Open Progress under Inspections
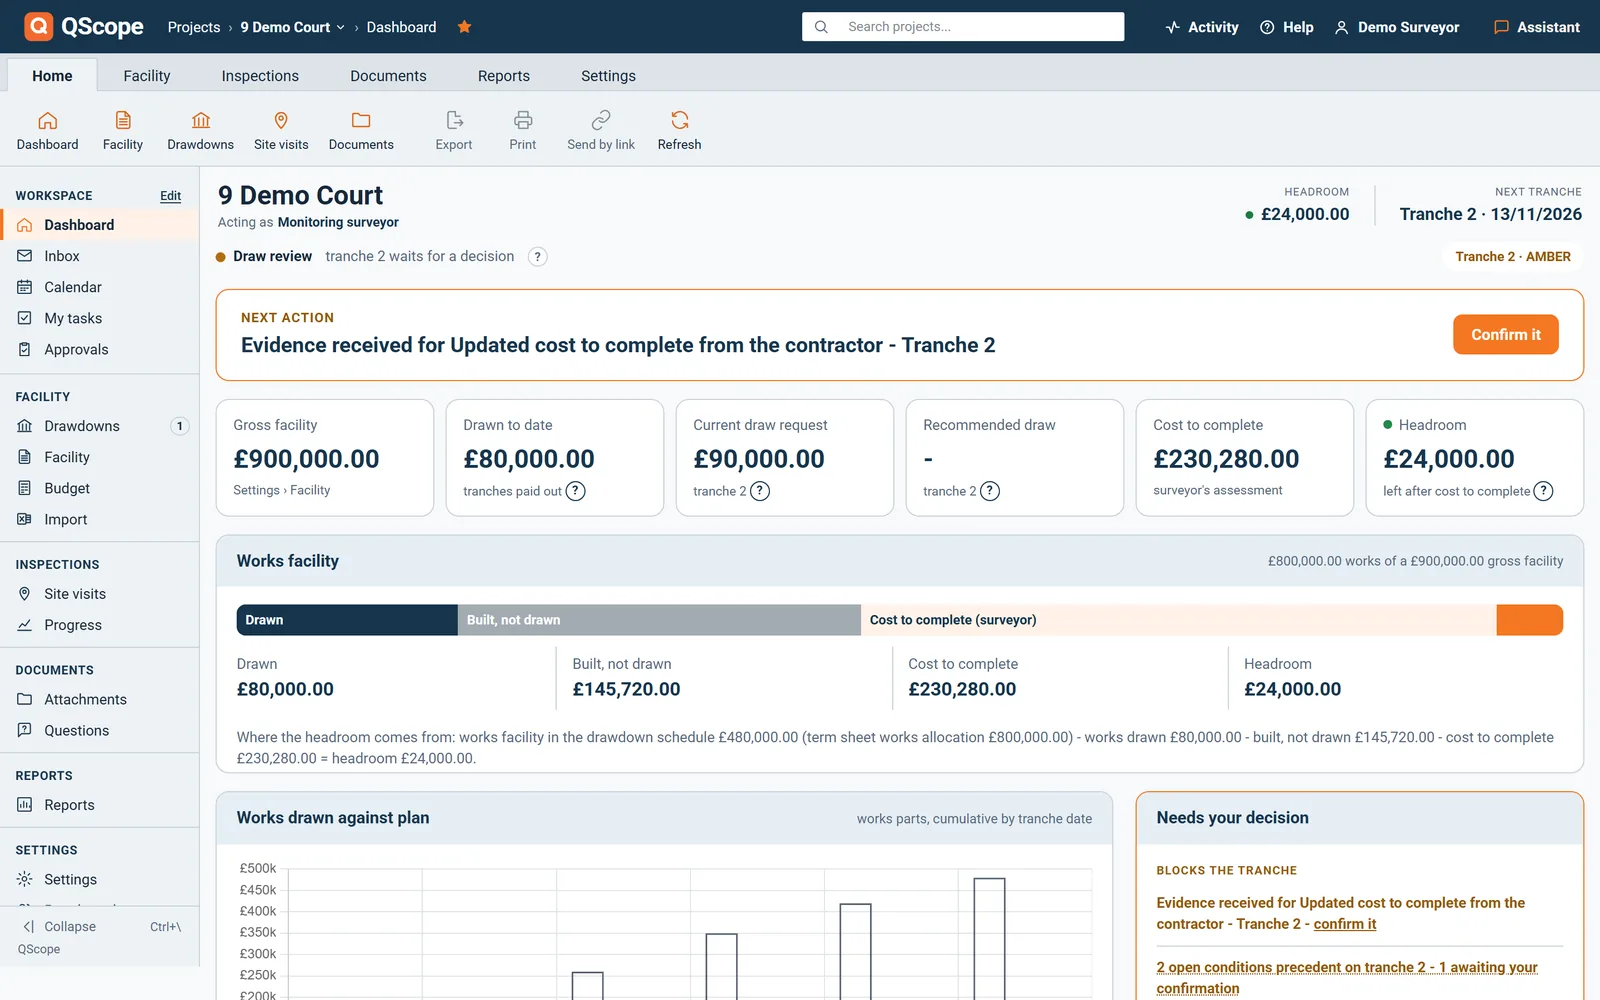 point(100,625)
